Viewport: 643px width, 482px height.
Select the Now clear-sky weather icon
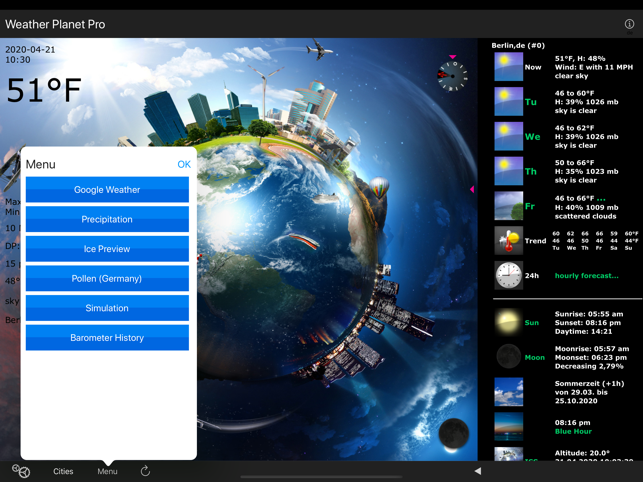tap(508, 67)
